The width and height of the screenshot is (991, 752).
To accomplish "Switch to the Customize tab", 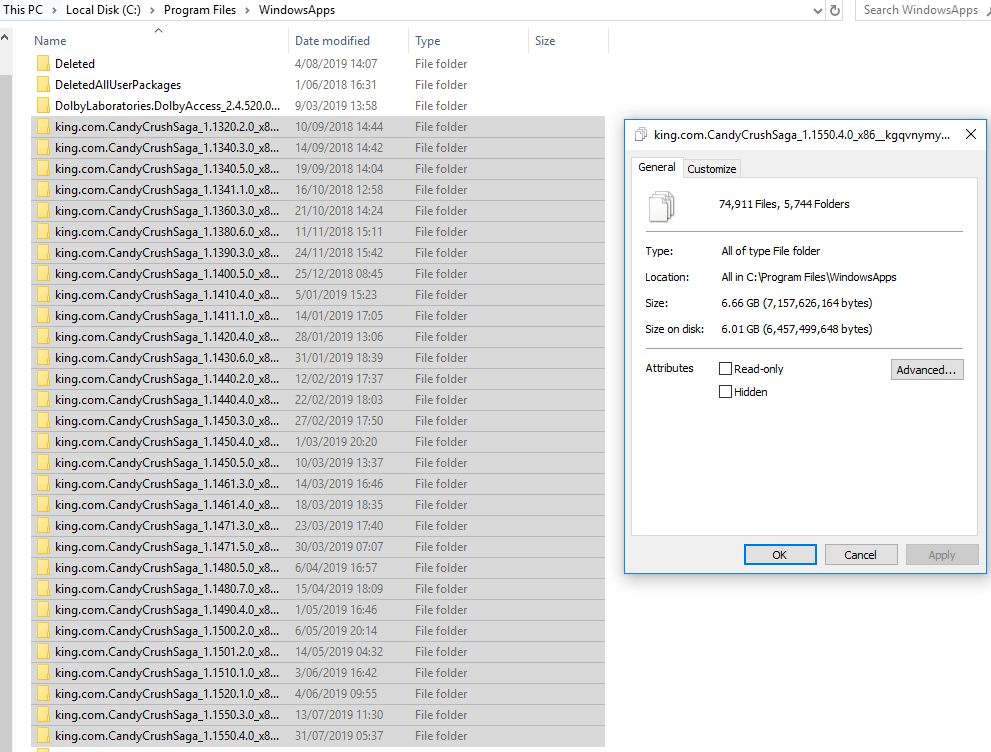I will point(712,169).
